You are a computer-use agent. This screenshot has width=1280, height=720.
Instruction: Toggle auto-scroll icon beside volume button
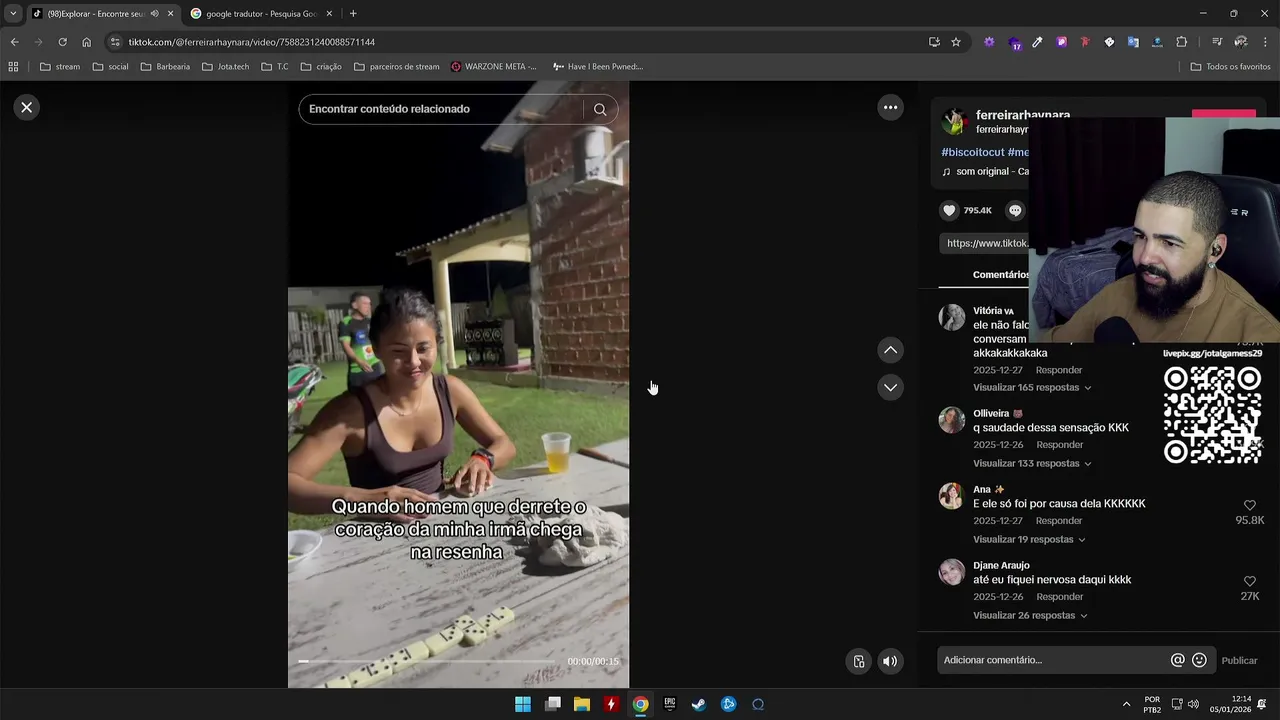point(858,661)
